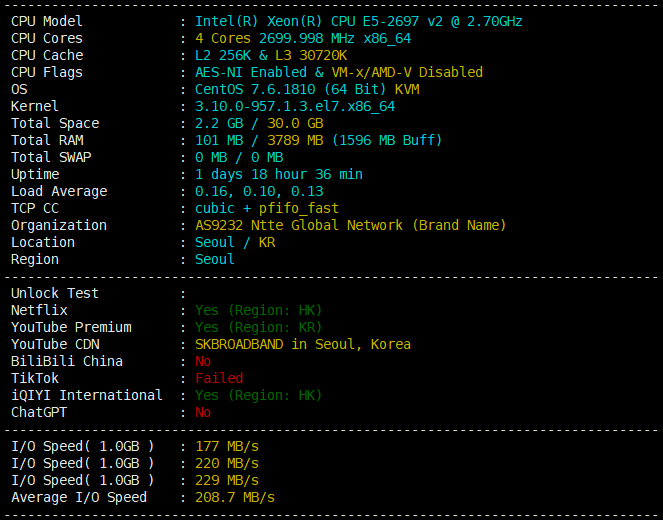Click the '4 Cores 2699.998 MHz x86_64' value
The height and width of the screenshot is (520, 663).
(x=303, y=38)
